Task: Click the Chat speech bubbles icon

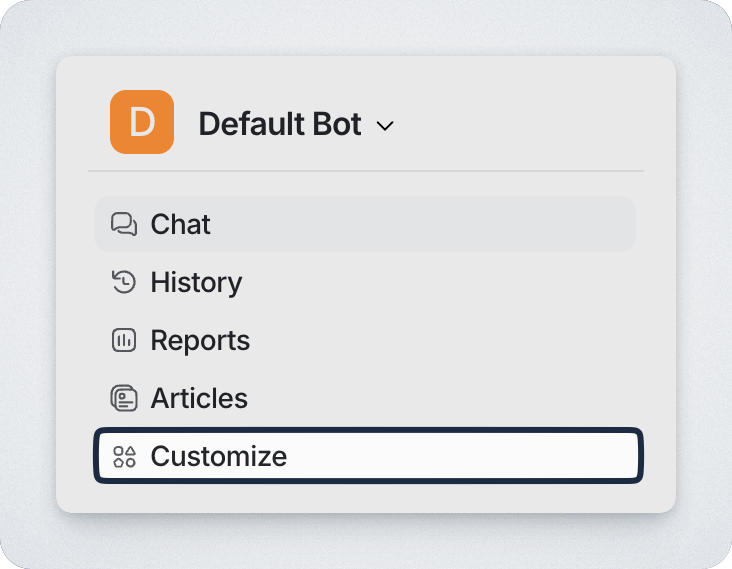Action: (x=123, y=224)
